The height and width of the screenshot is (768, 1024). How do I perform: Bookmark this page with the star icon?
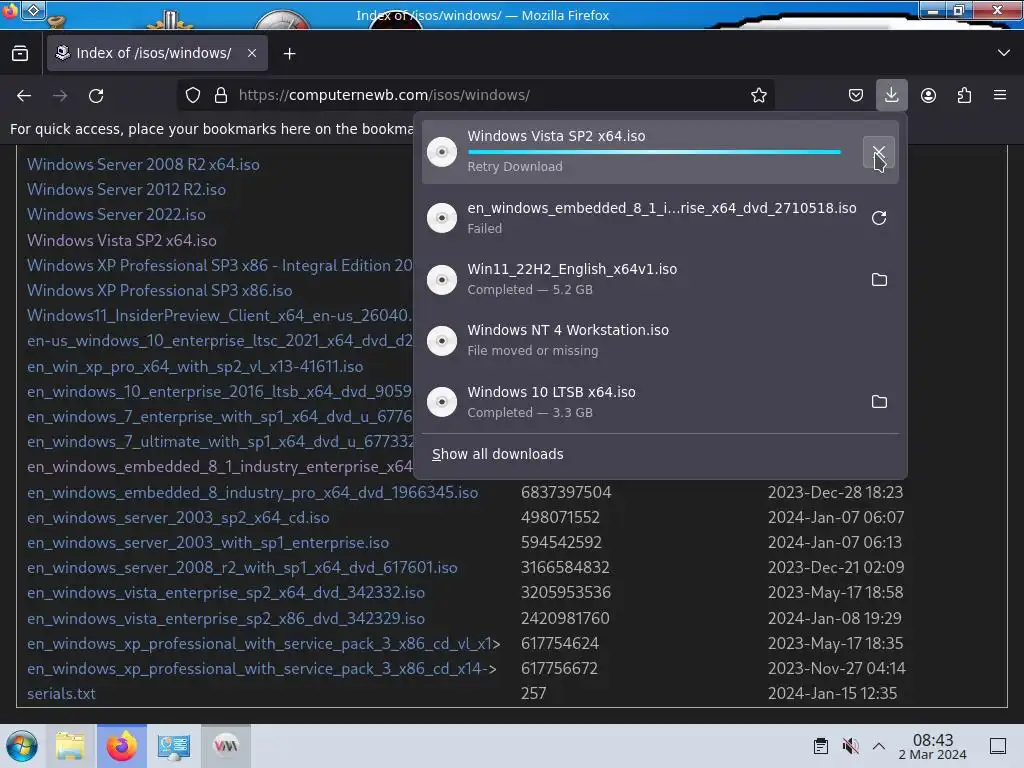(758, 95)
